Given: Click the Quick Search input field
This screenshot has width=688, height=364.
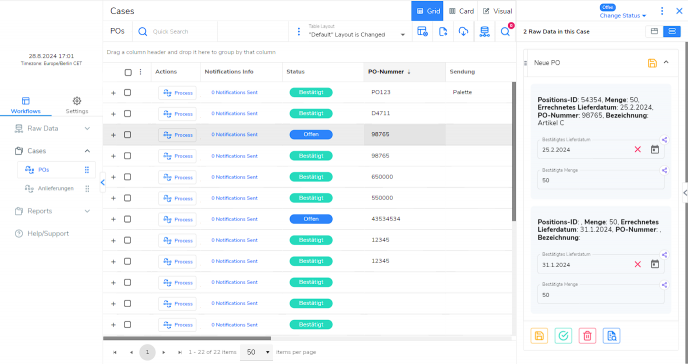Looking at the screenshot, I should pyautogui.click(x=183, y=32).
